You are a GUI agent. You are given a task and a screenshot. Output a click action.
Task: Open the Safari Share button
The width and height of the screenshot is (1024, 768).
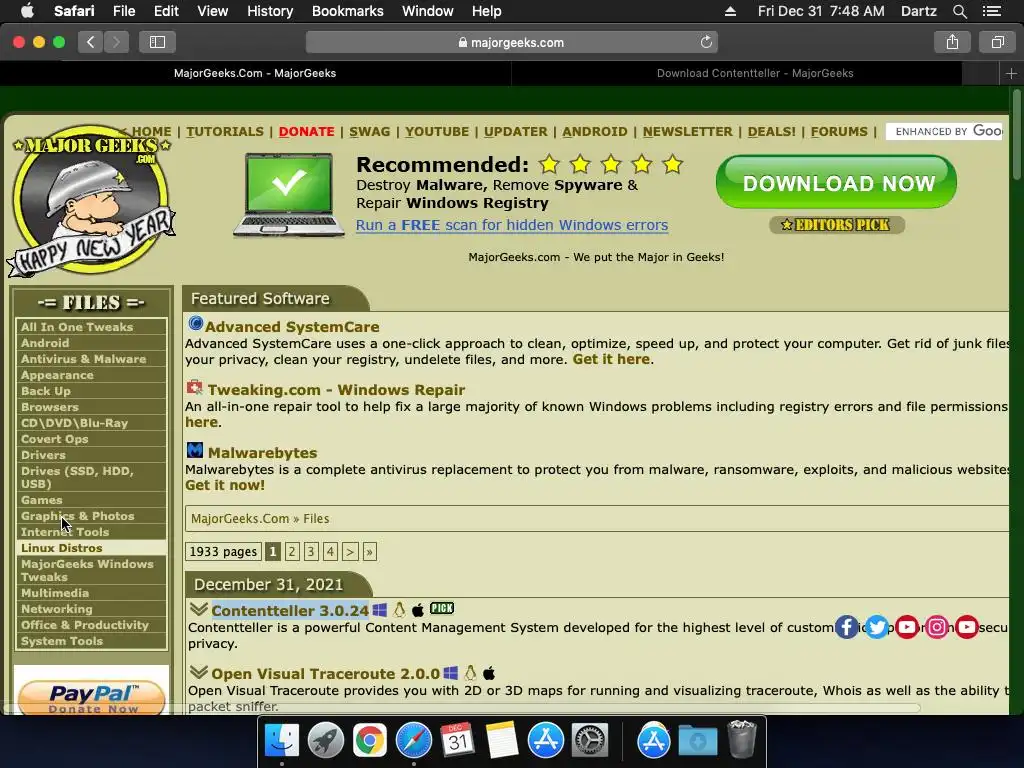tap(952, 42)
